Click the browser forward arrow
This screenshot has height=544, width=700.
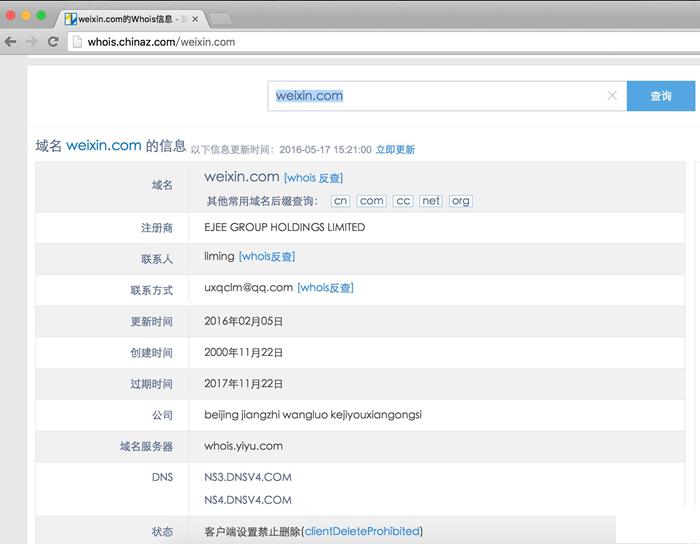[31, 42]
